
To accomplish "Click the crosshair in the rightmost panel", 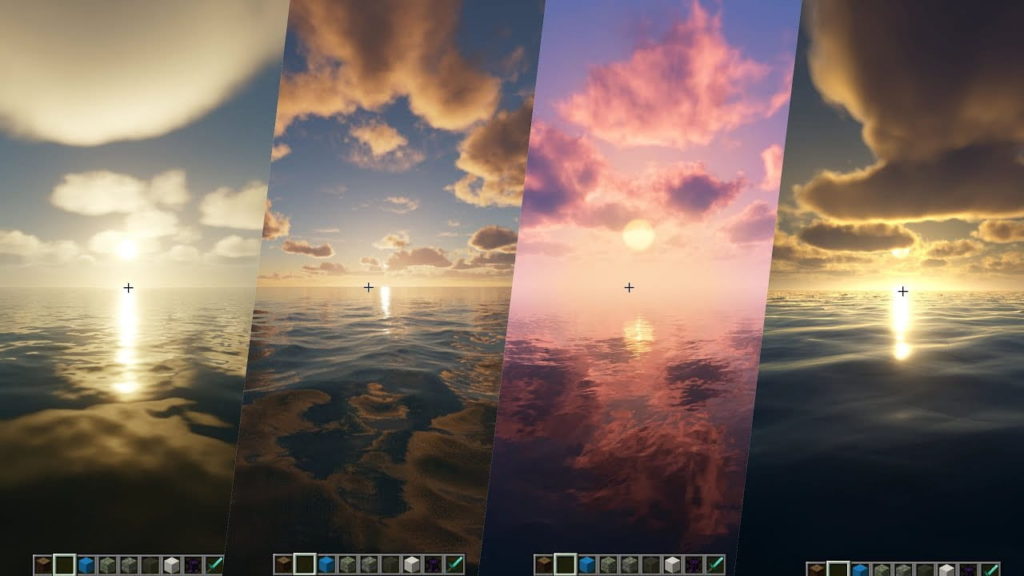I will coord(903,291).
